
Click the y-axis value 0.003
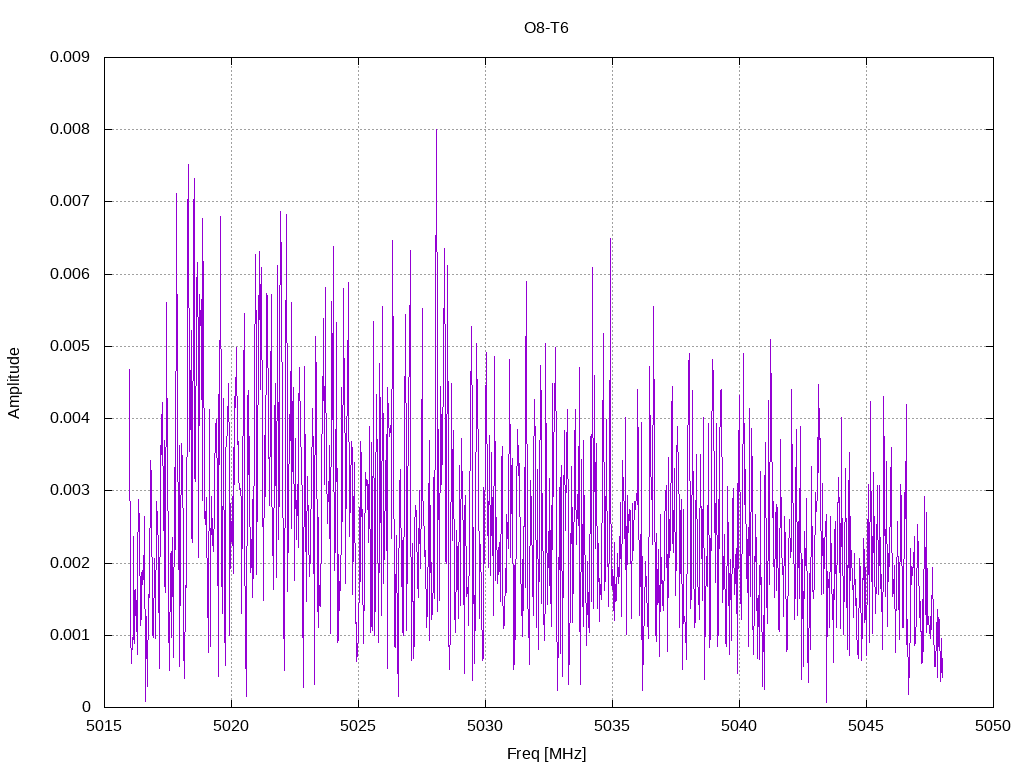70,490
